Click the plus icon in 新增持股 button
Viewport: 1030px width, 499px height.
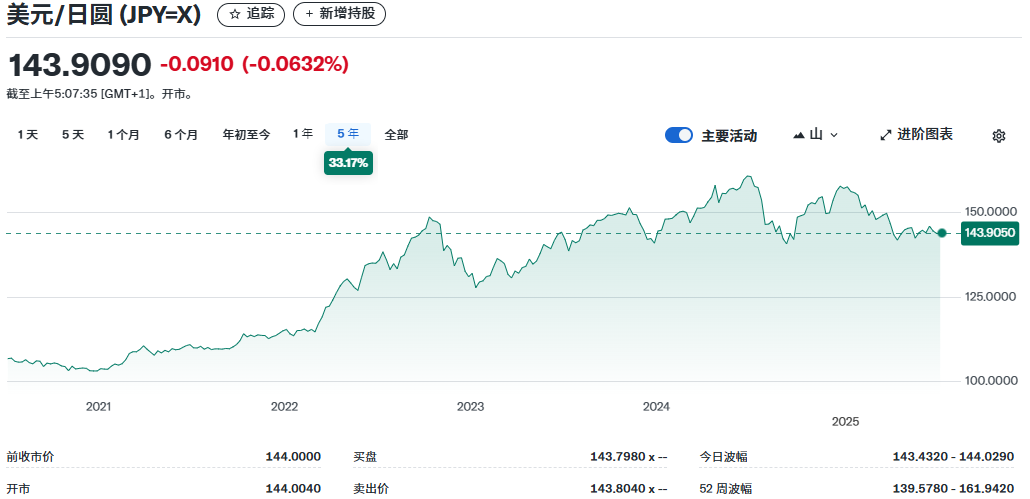[309, 14]
